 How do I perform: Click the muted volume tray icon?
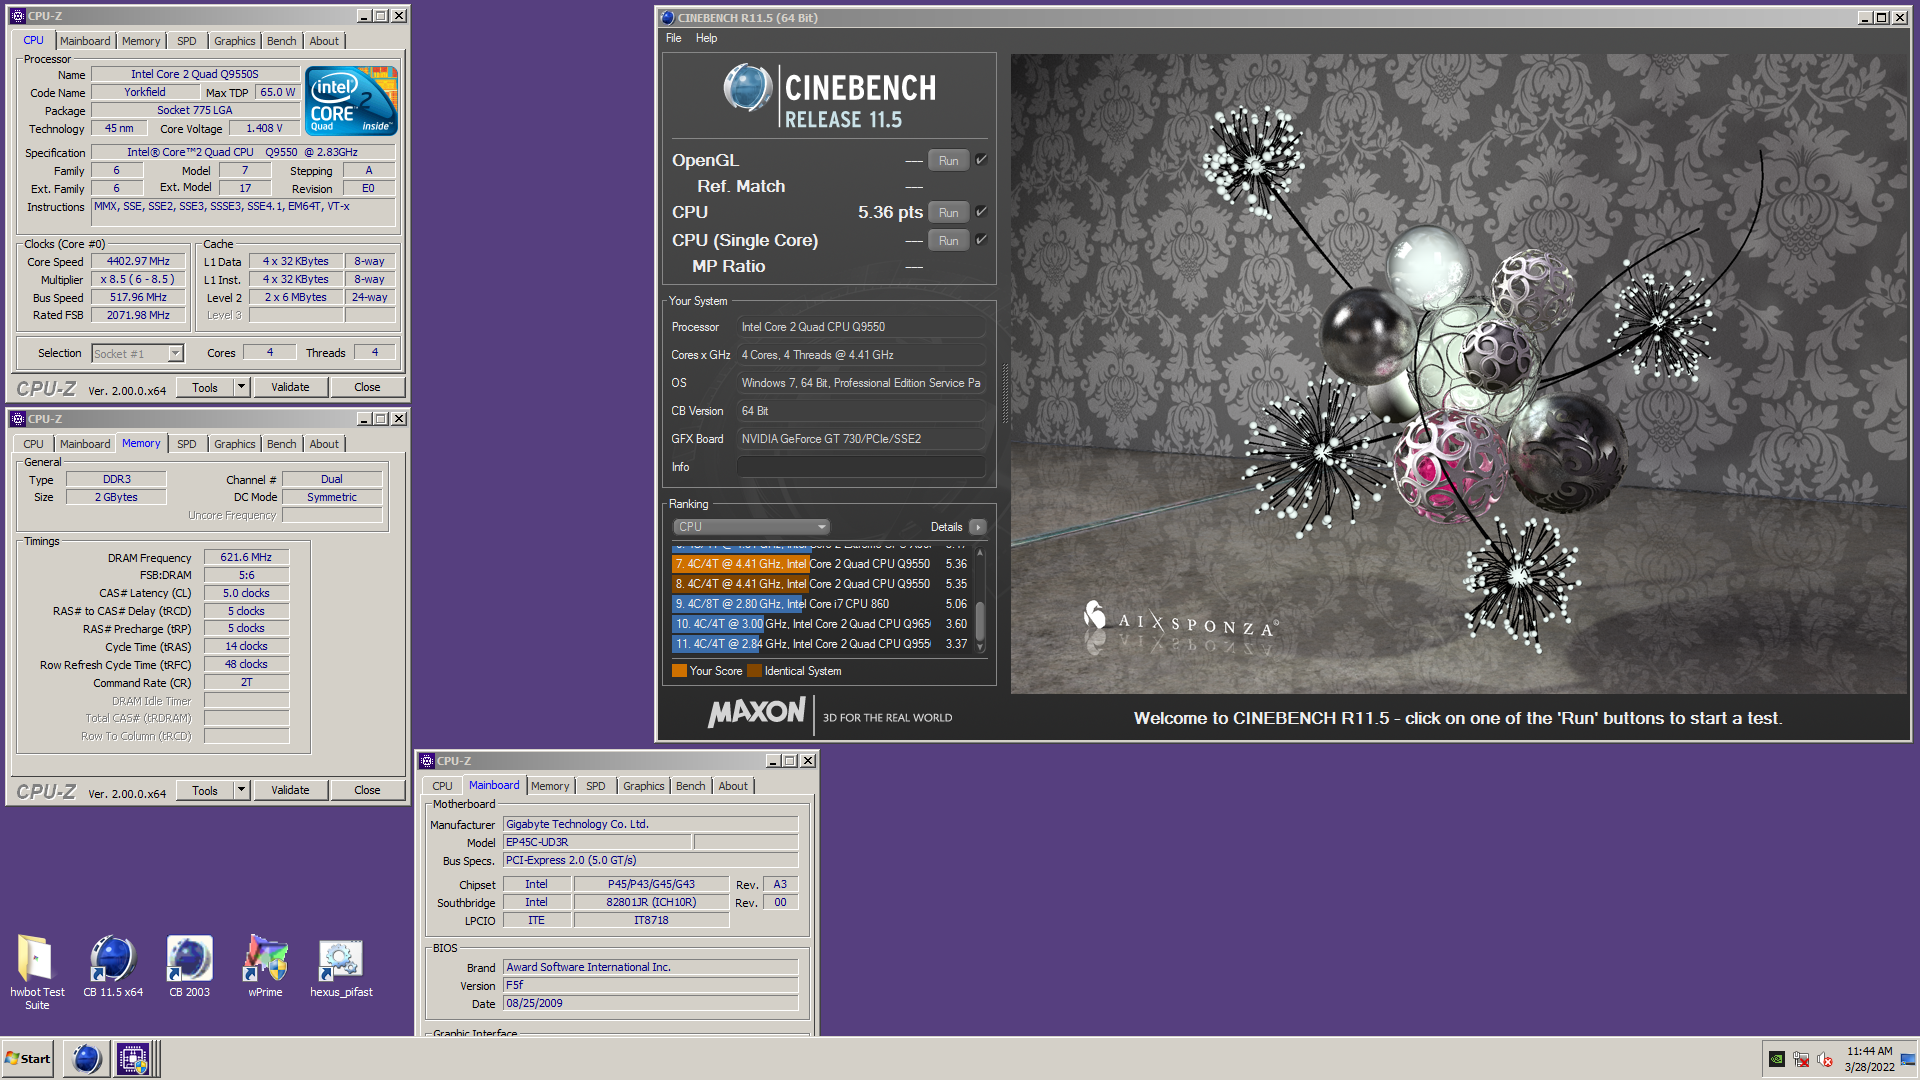pyautogui.click(x=1824, y=1059)
